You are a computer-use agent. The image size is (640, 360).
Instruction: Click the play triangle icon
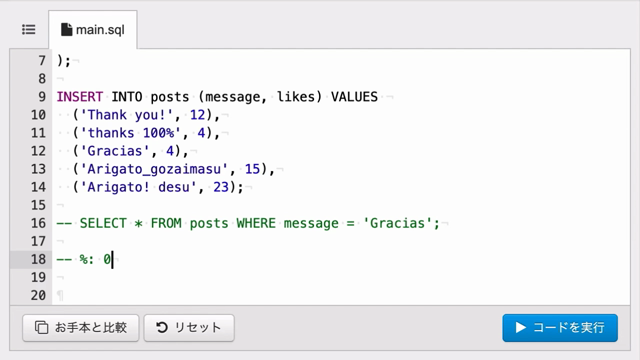click(x=520, y=327)
